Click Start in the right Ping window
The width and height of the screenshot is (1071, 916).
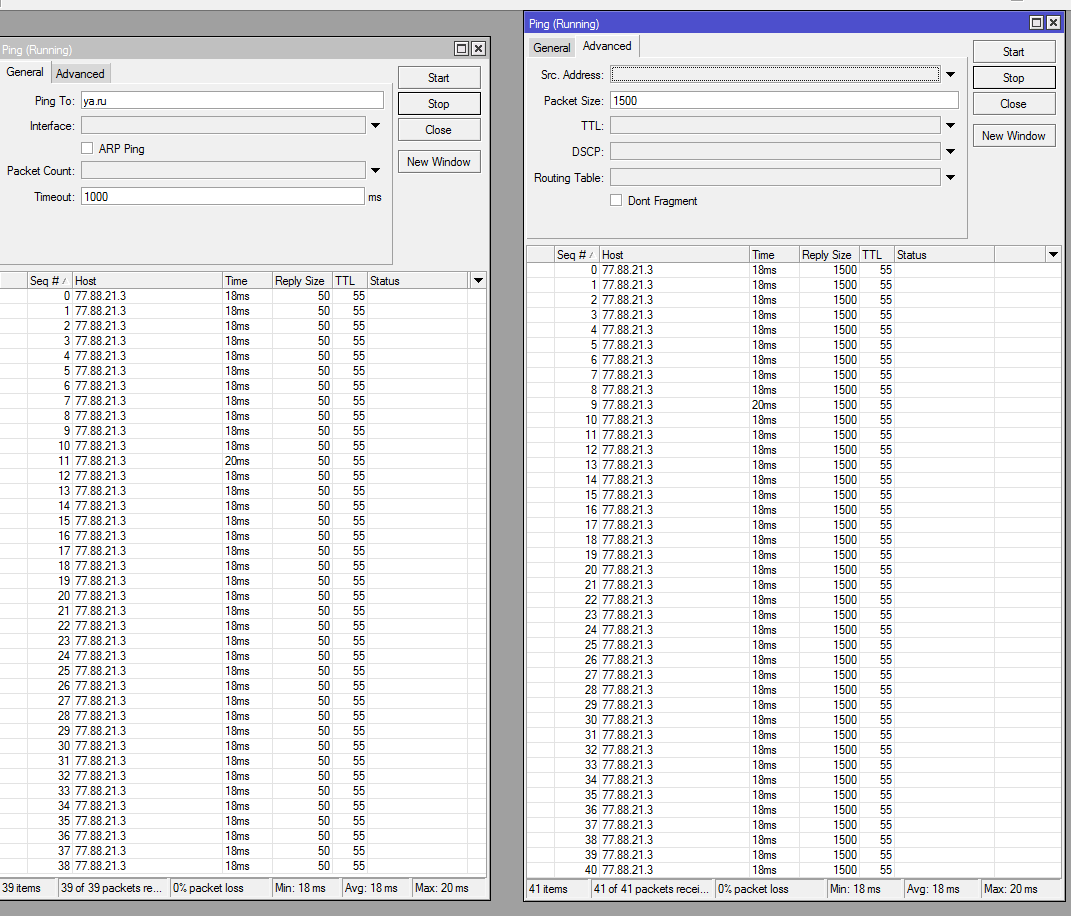1013,52
